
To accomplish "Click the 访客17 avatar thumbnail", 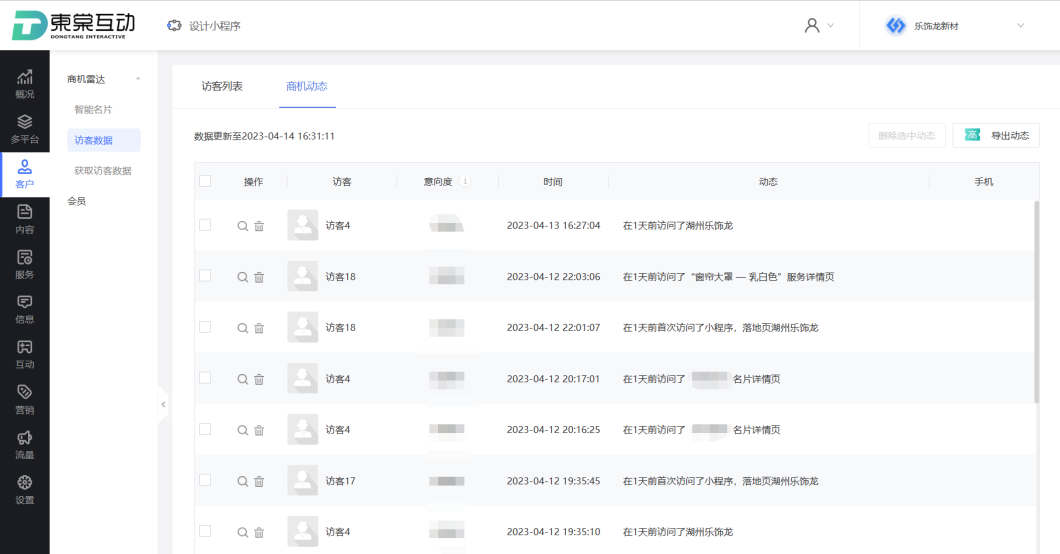I will click(303, 480).
